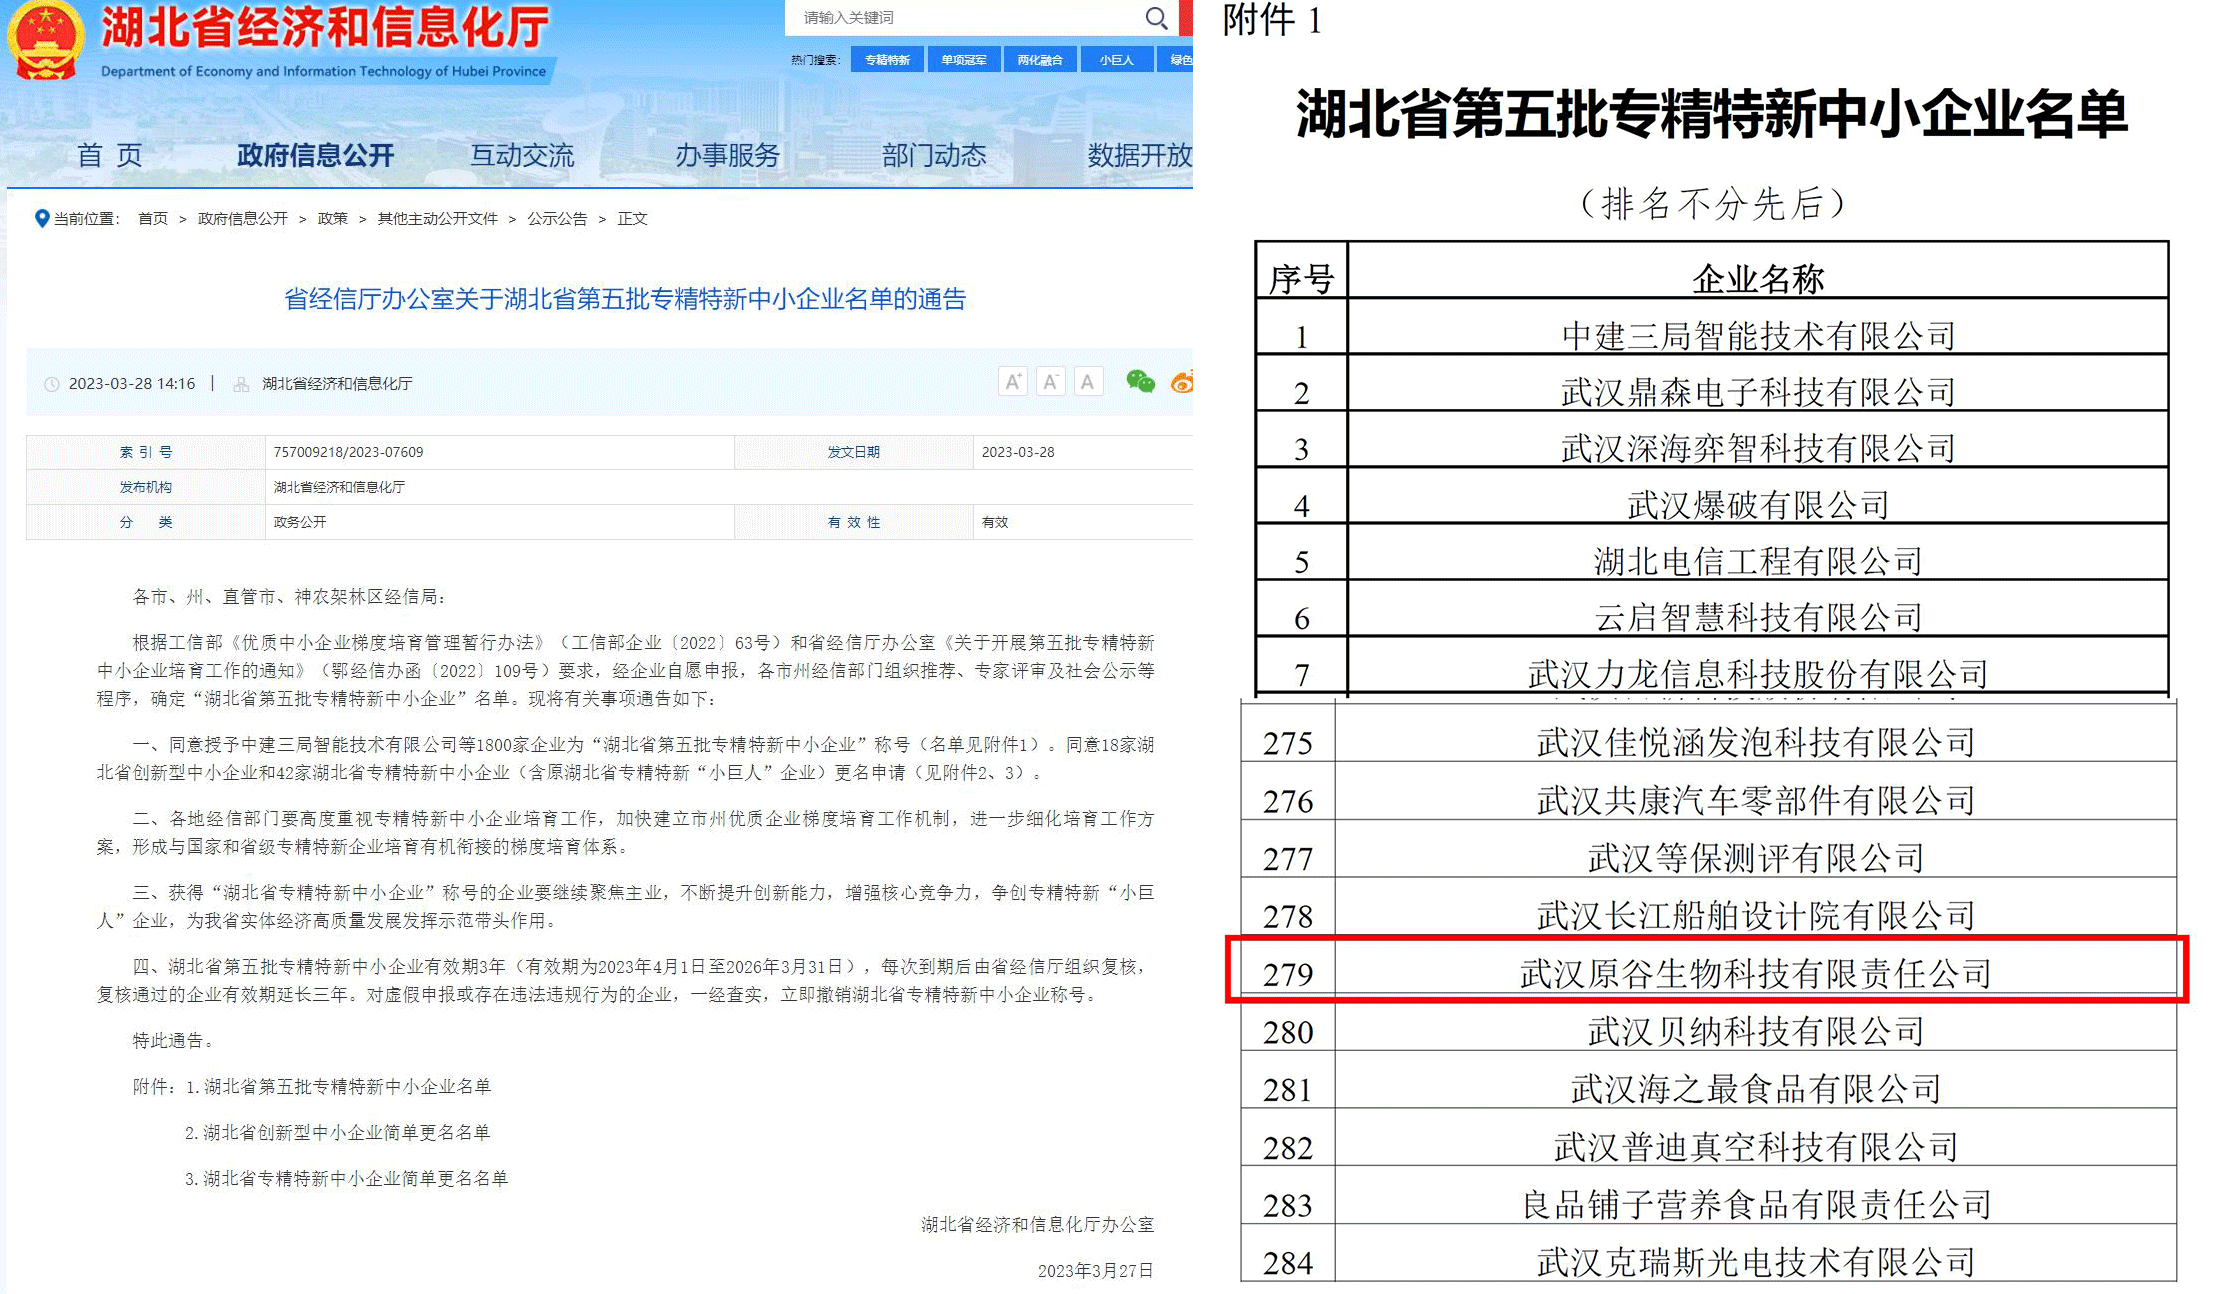Click the location pin icon in breadcrumb
Image resolution: width=2219 pixels, height=1294 pixels.
tap(41, 218)
